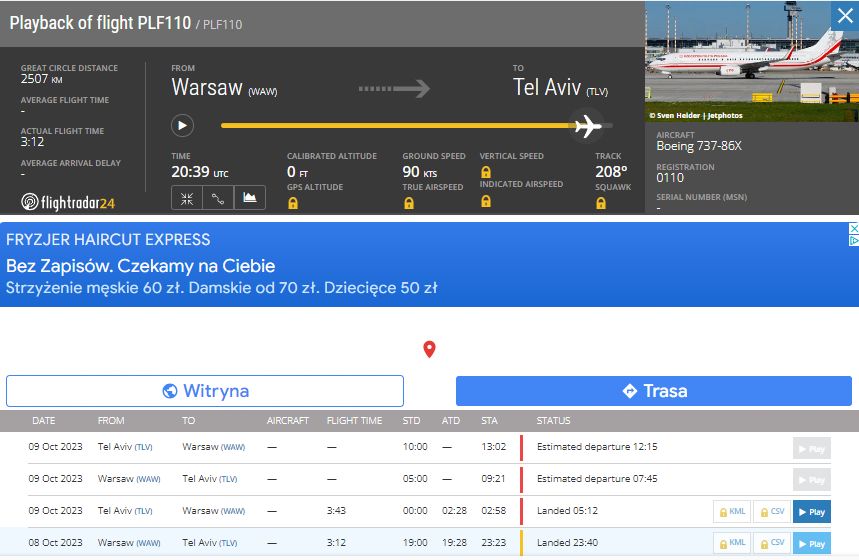Download KML for Landed 23:40 flight
Screen dimensions: 859x560
click(x=732, y=544)
